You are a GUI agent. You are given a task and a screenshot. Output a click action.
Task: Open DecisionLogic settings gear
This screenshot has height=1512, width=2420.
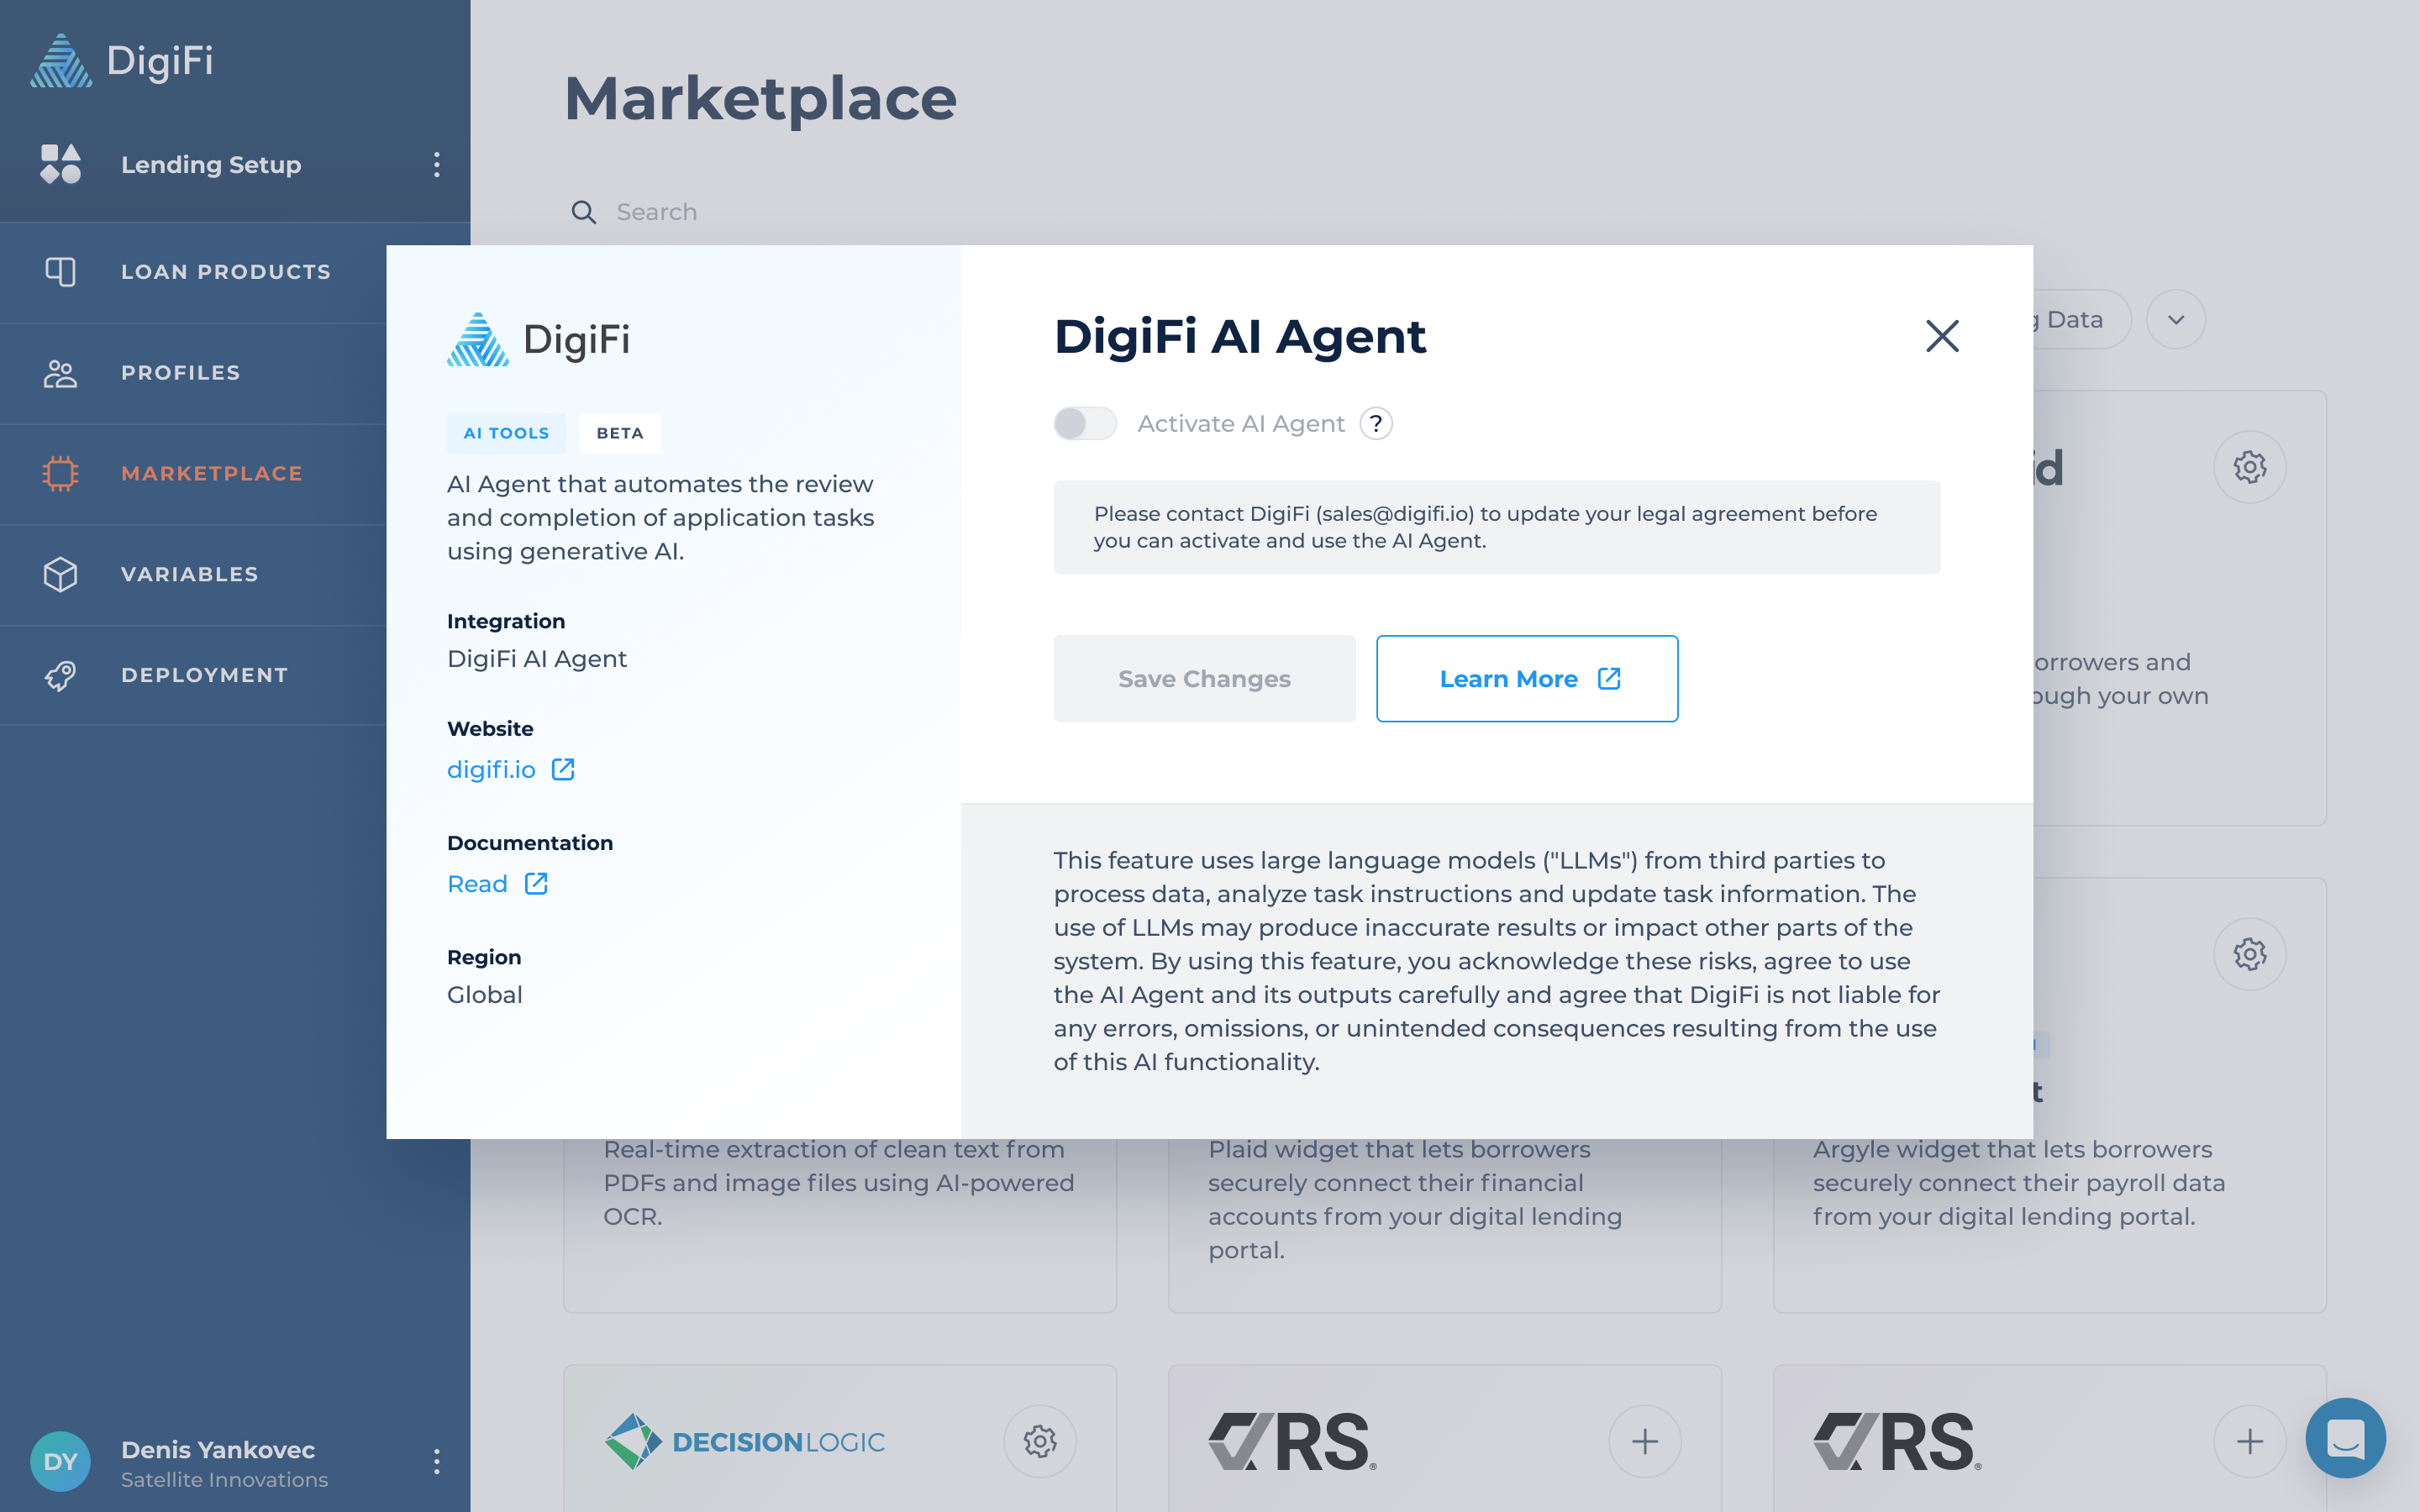[x=1039, y=1441]
